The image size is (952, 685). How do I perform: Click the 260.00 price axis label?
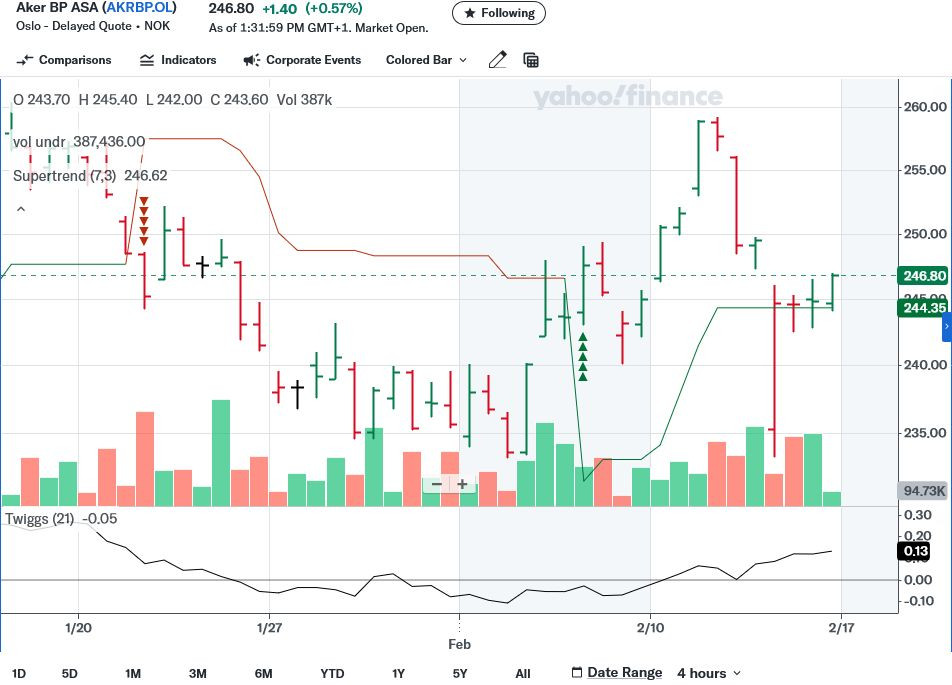tap(925, 107)
